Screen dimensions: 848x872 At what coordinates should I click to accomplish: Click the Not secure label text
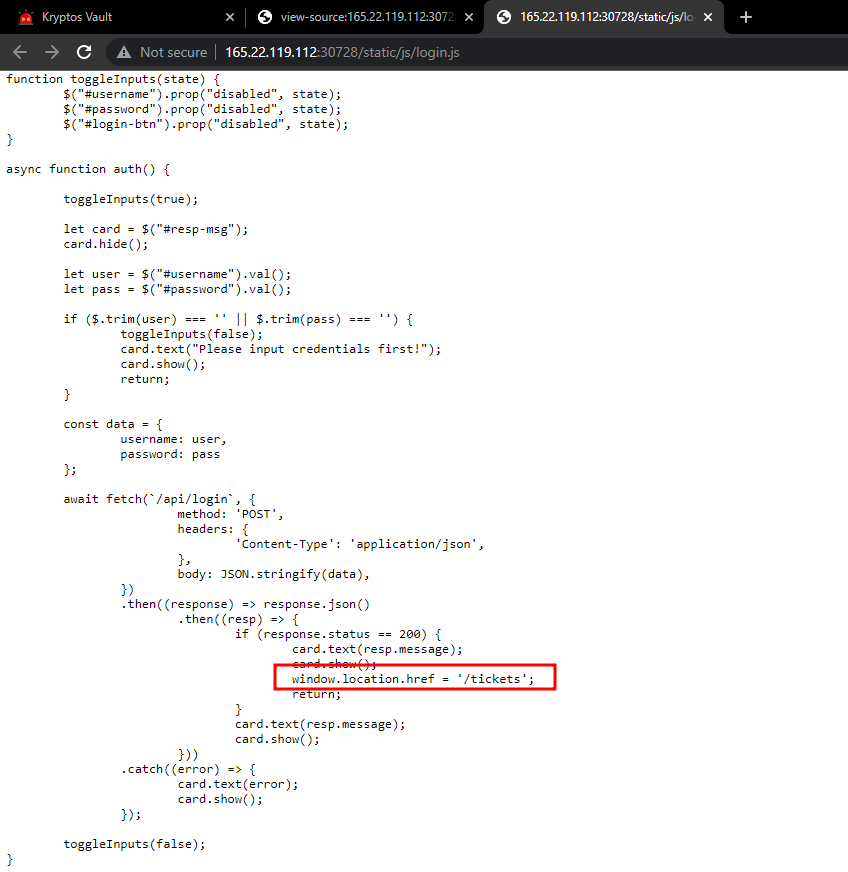[173, 52]
